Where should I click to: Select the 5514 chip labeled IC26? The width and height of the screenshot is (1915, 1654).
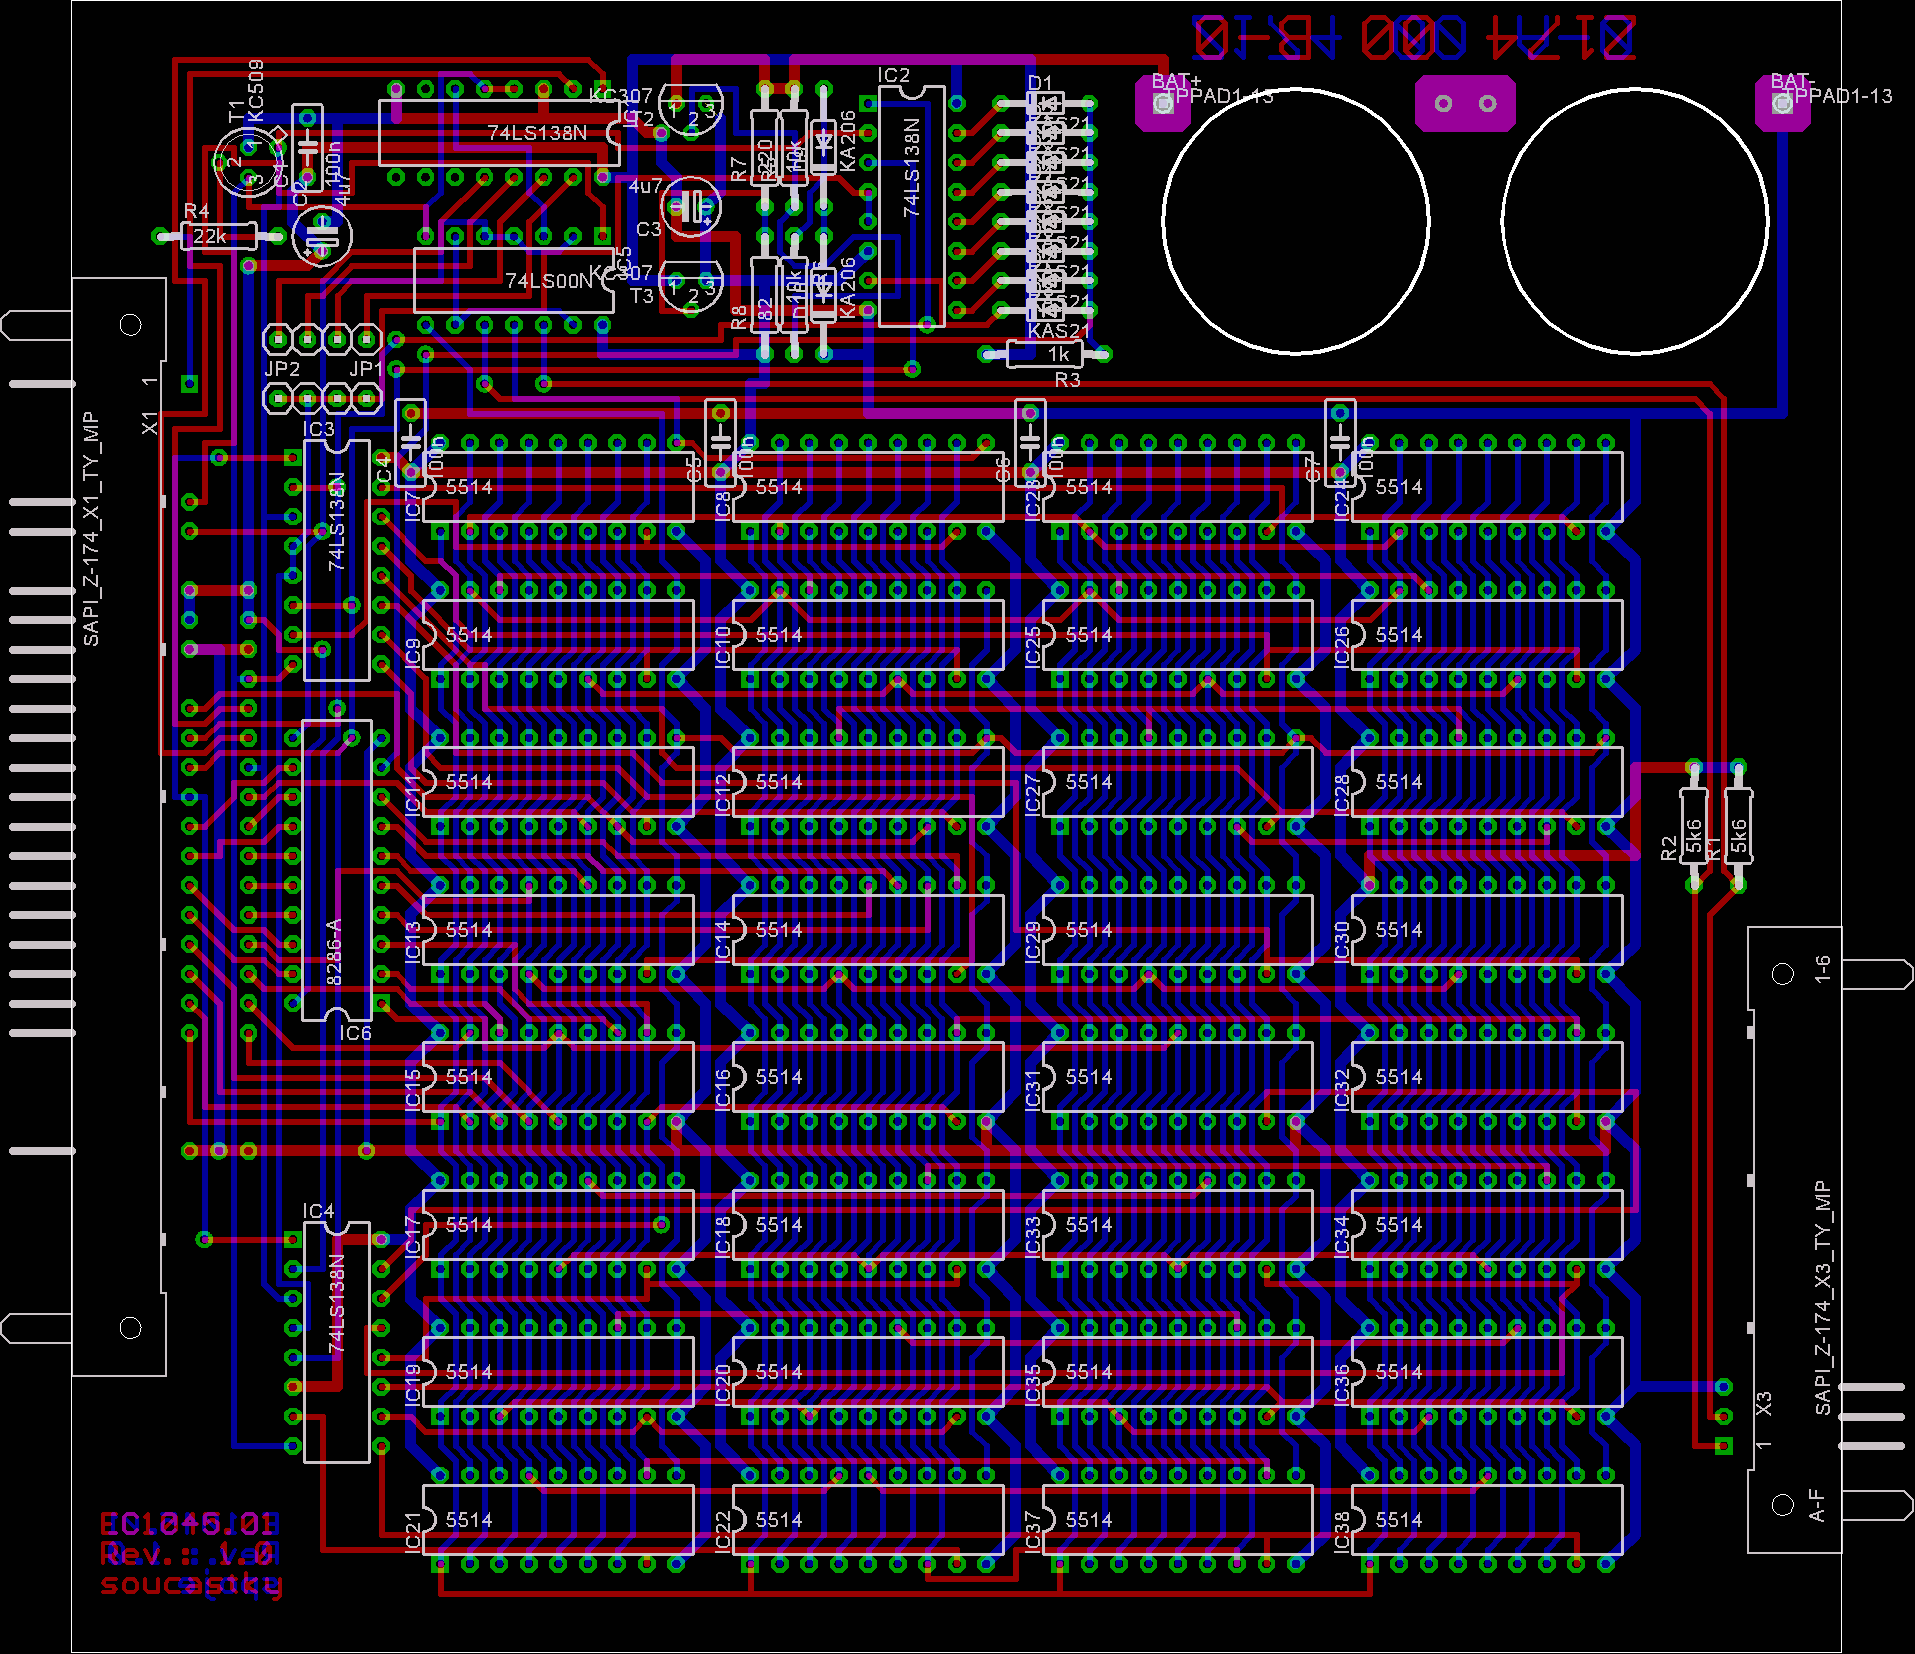(1487, 635)
